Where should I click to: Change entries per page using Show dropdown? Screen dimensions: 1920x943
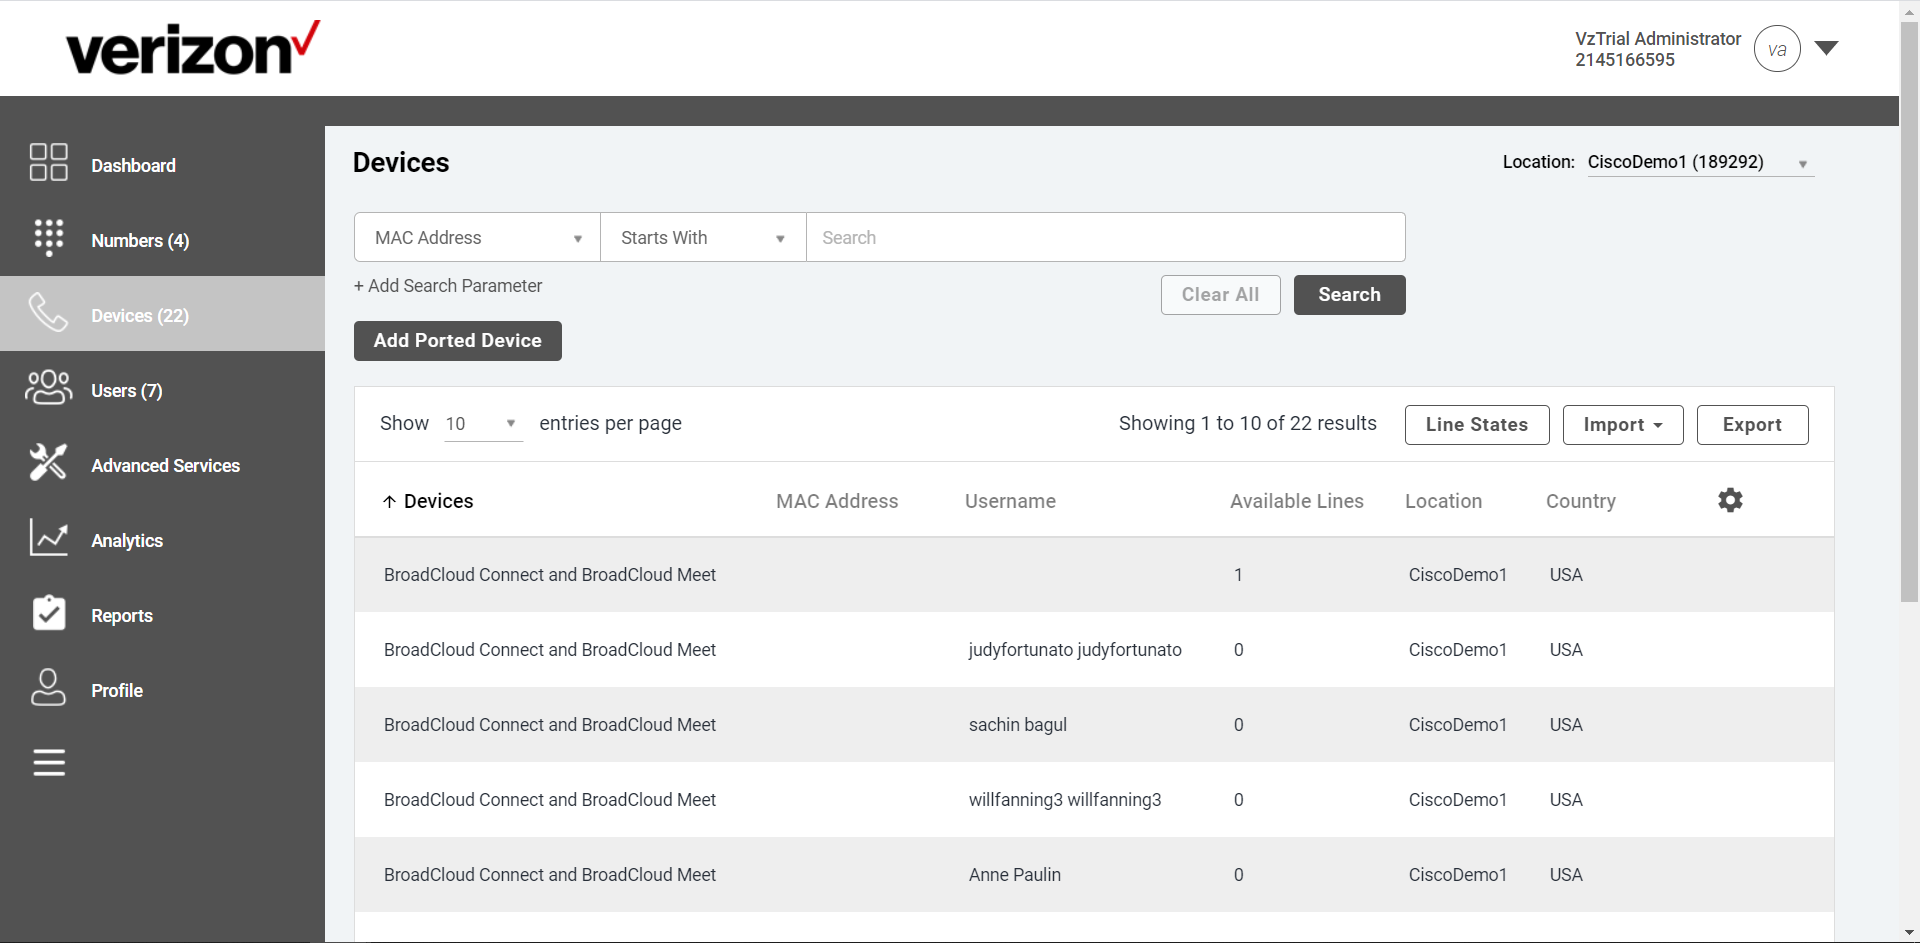click(x=483, y=423)
